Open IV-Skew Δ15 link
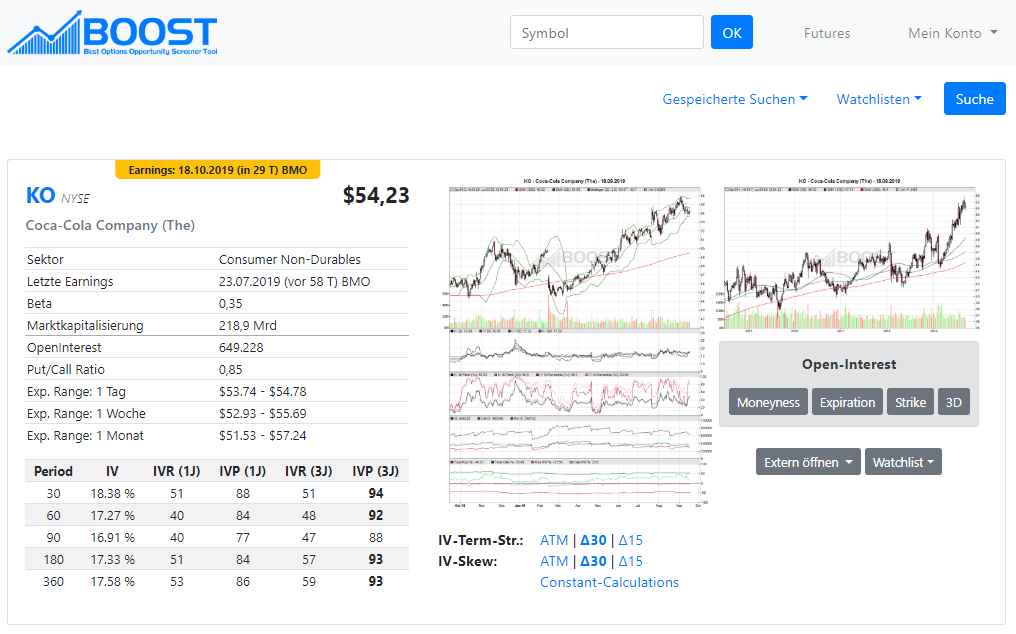1016x634 pixels. pos(630,561)
